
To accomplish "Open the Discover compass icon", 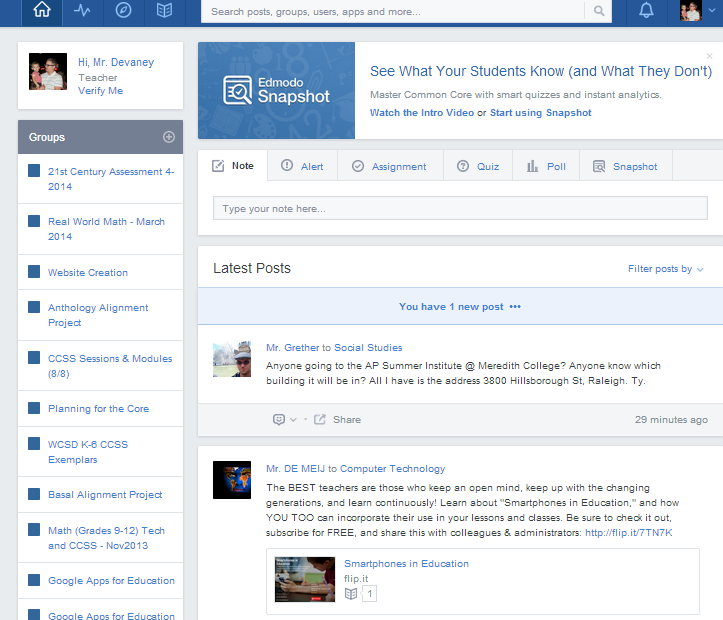I will (124, 10).
